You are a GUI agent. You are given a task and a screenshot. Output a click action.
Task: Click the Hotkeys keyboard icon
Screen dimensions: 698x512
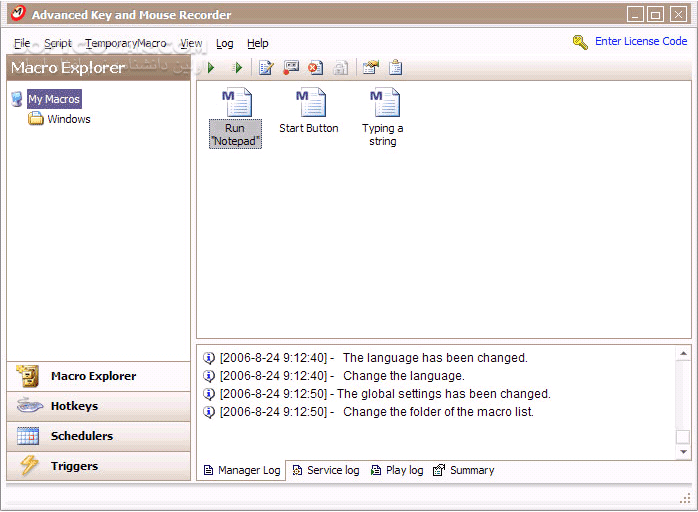[30, 406]
